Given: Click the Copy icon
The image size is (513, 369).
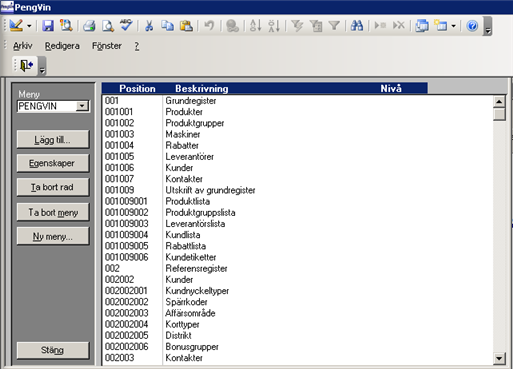Looking at the screenshot, I should pyautogui.click(x=167, y=26).
